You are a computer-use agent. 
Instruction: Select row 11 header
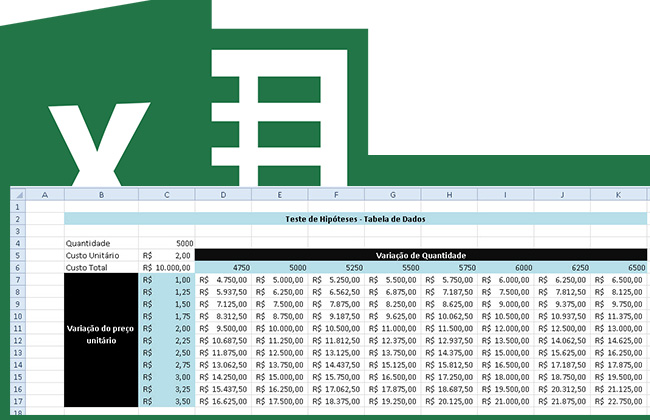coord(18,328)
